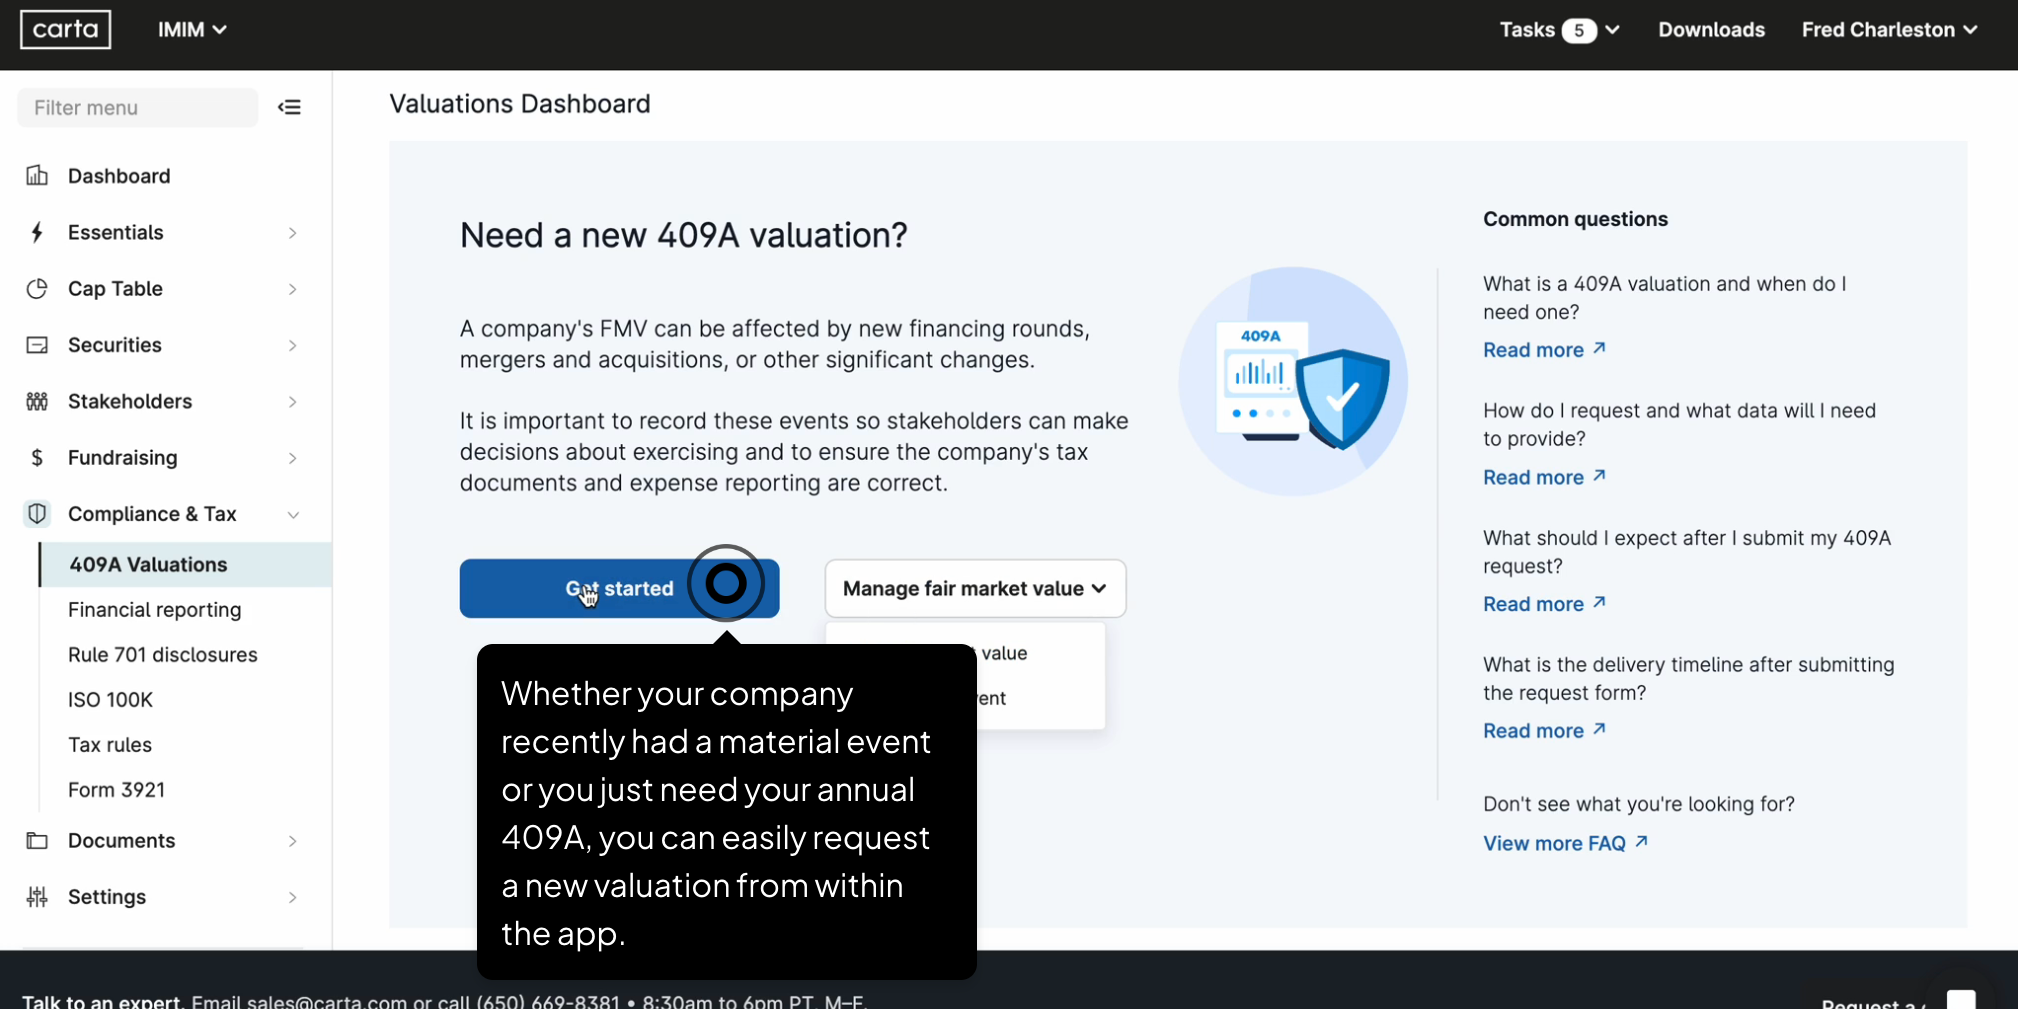Expand the Essentials chevron
2018x1009 pixels.
(x=292, y=233)
